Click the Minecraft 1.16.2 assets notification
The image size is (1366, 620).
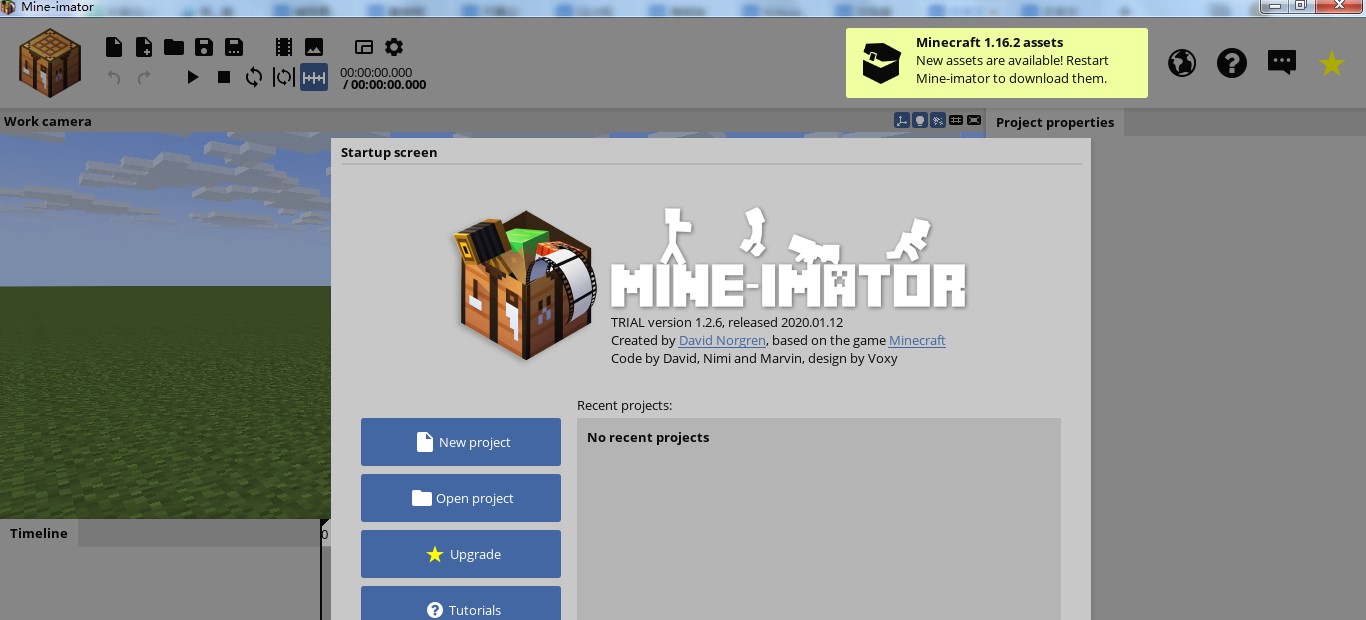[x=997, y=63]
